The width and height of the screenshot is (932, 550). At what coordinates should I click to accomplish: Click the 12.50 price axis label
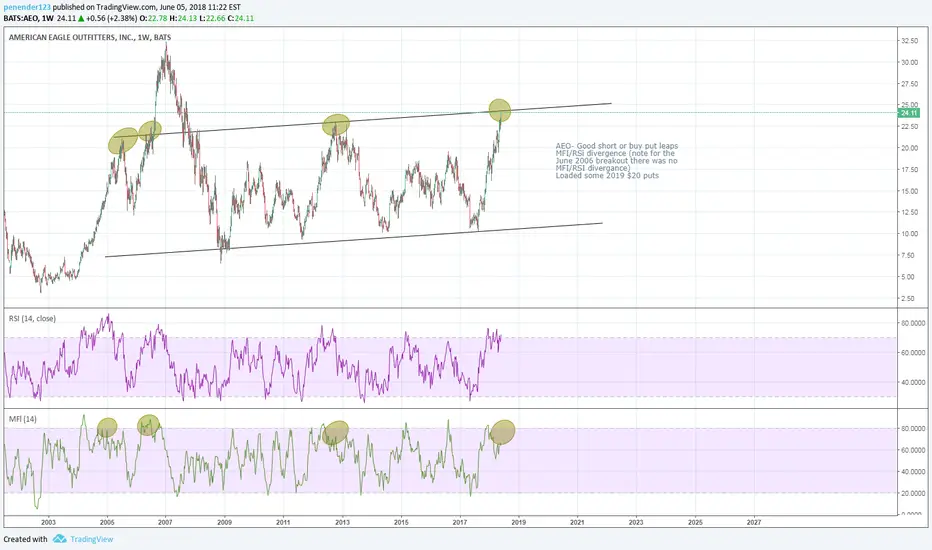click(909, 212)
